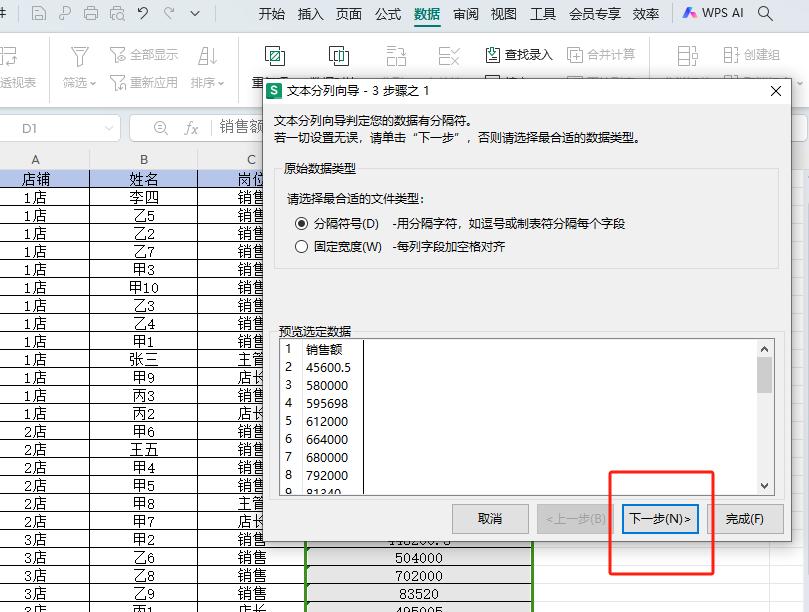Switch to the 插入 tab

click(310, 13)
